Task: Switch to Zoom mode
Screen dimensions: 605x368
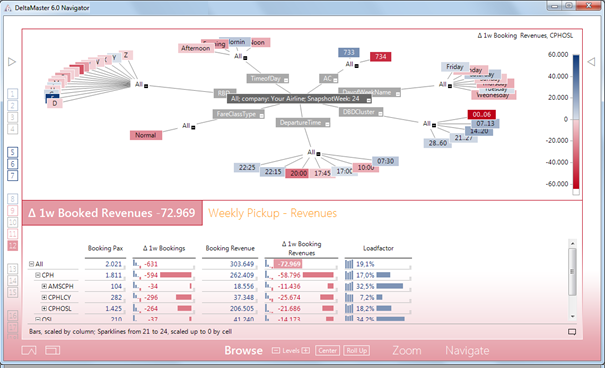Action: (407, 350)
